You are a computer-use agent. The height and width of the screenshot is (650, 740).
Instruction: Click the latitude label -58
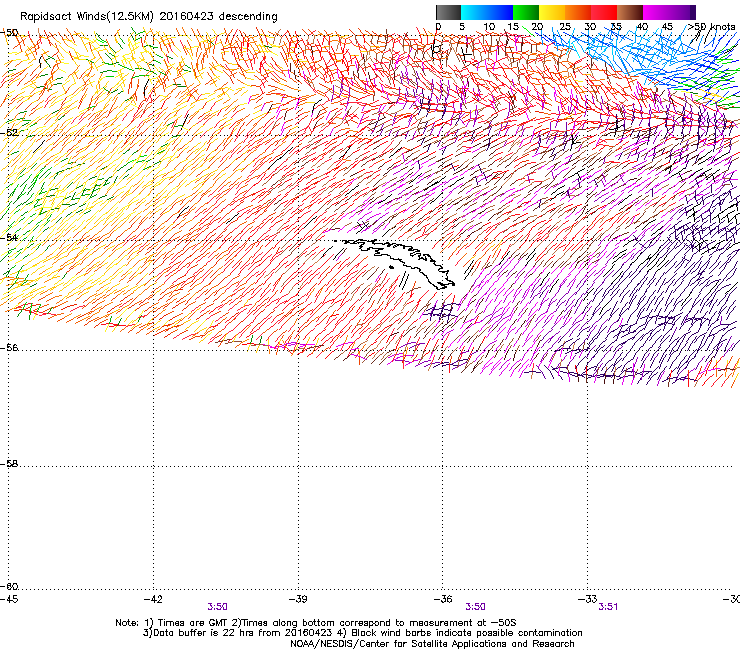[x=10, y=464]
